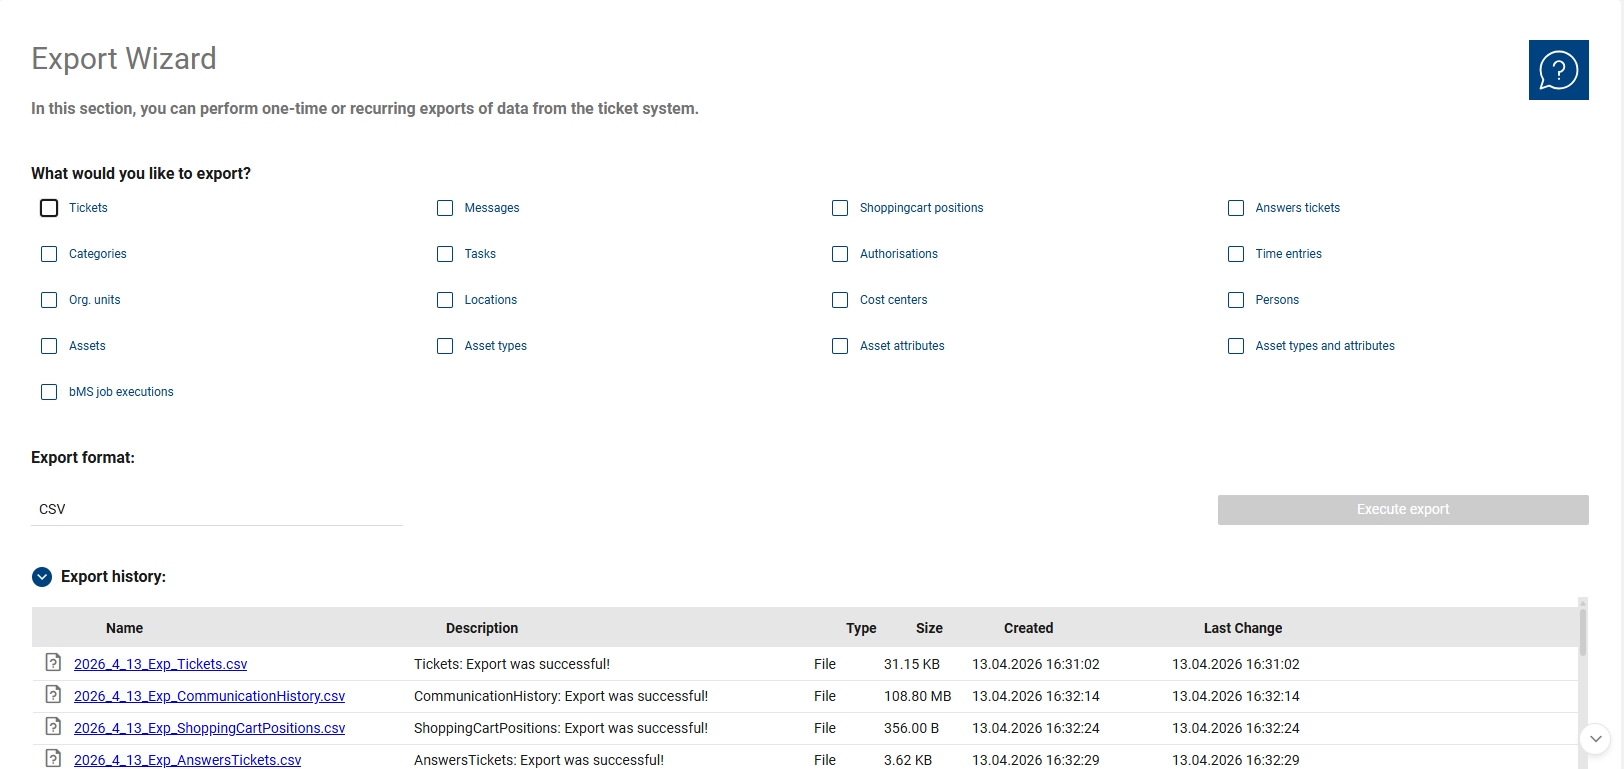This screenshot has width=1624, height=769.
Task: Sort by the Name column header
Action: (124, 628)
